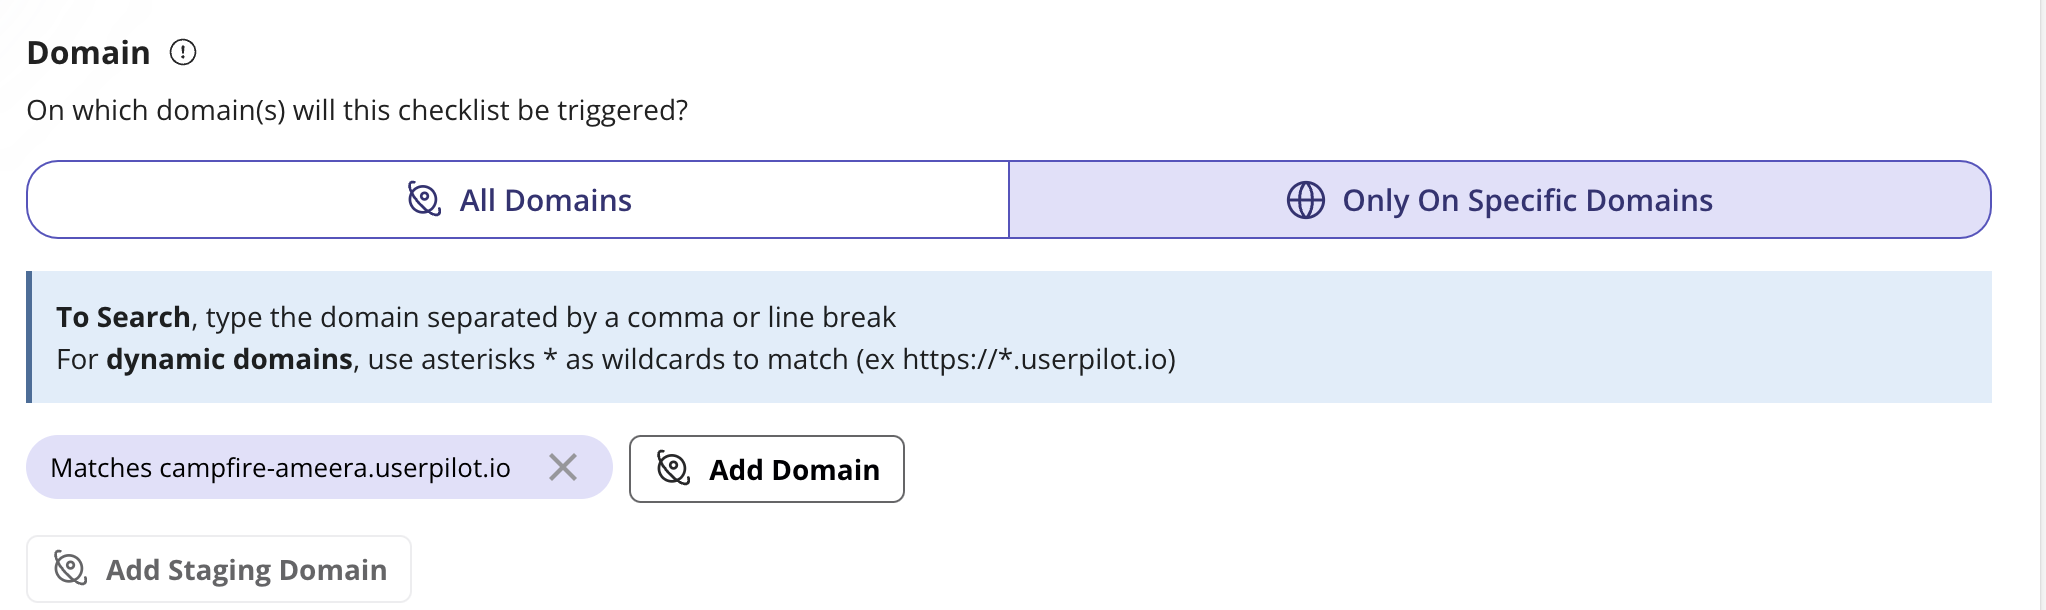Click the info icon beside Domain heading
The image size is (2046, 610).
(183, 52)
